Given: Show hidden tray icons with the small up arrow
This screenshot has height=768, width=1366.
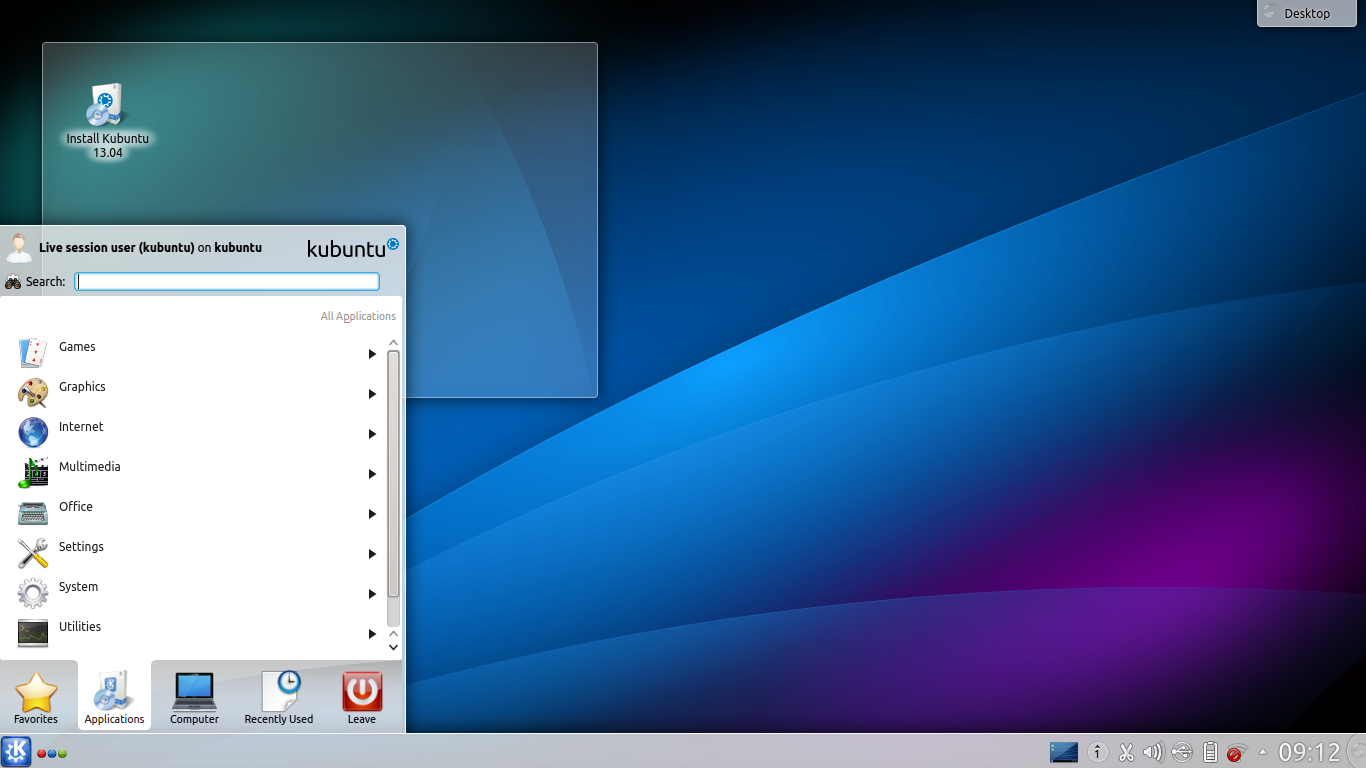Looking at the screenshot, I should [1262, 752].
